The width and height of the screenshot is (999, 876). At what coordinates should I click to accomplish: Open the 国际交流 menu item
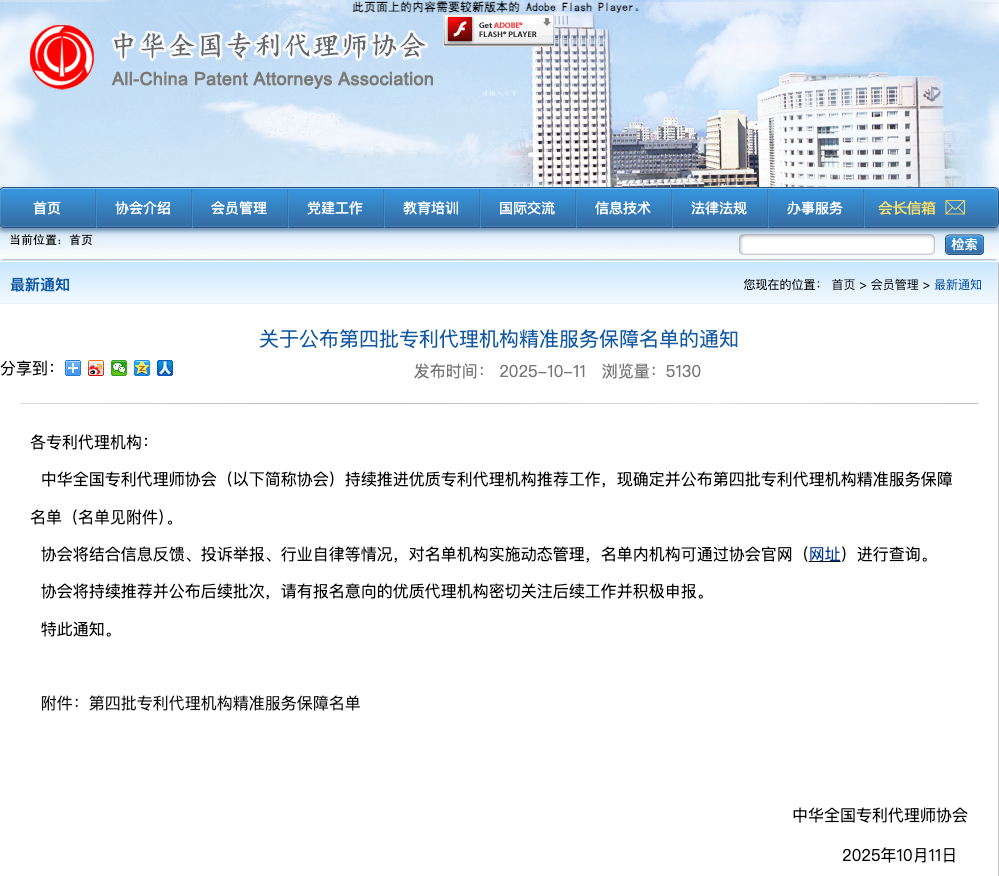tap(527, 208)
